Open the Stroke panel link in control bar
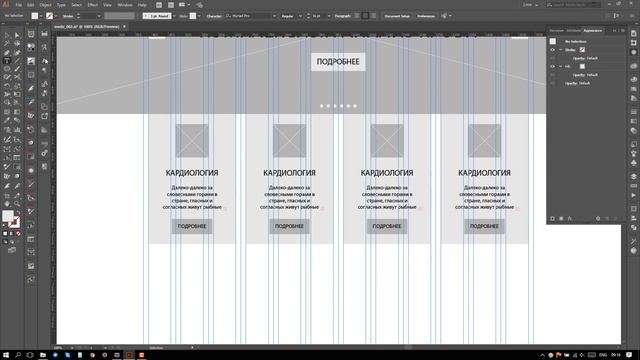This screenshot has height=360, width=640. (x=68, y=16)
